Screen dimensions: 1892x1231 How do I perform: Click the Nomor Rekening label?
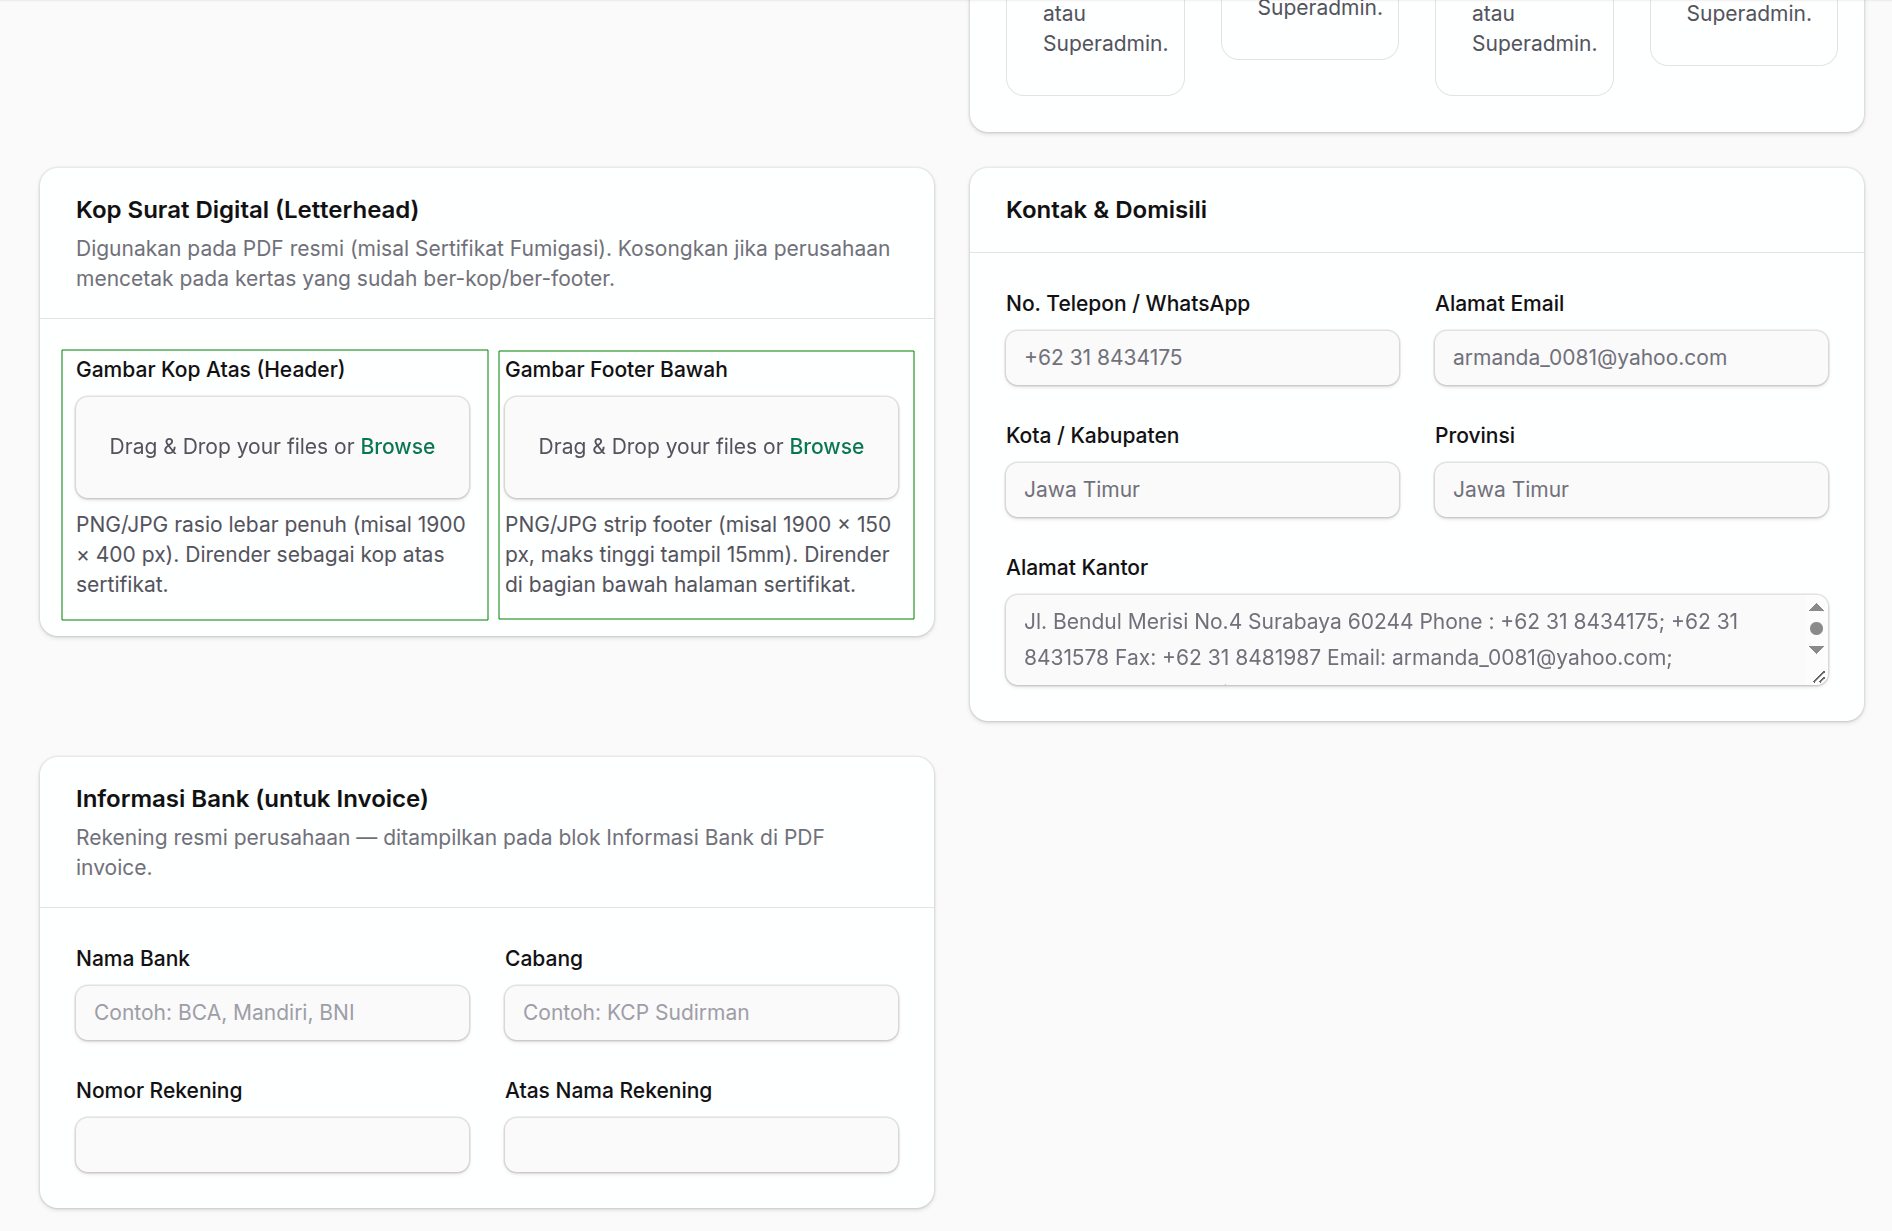(159, 1091)
